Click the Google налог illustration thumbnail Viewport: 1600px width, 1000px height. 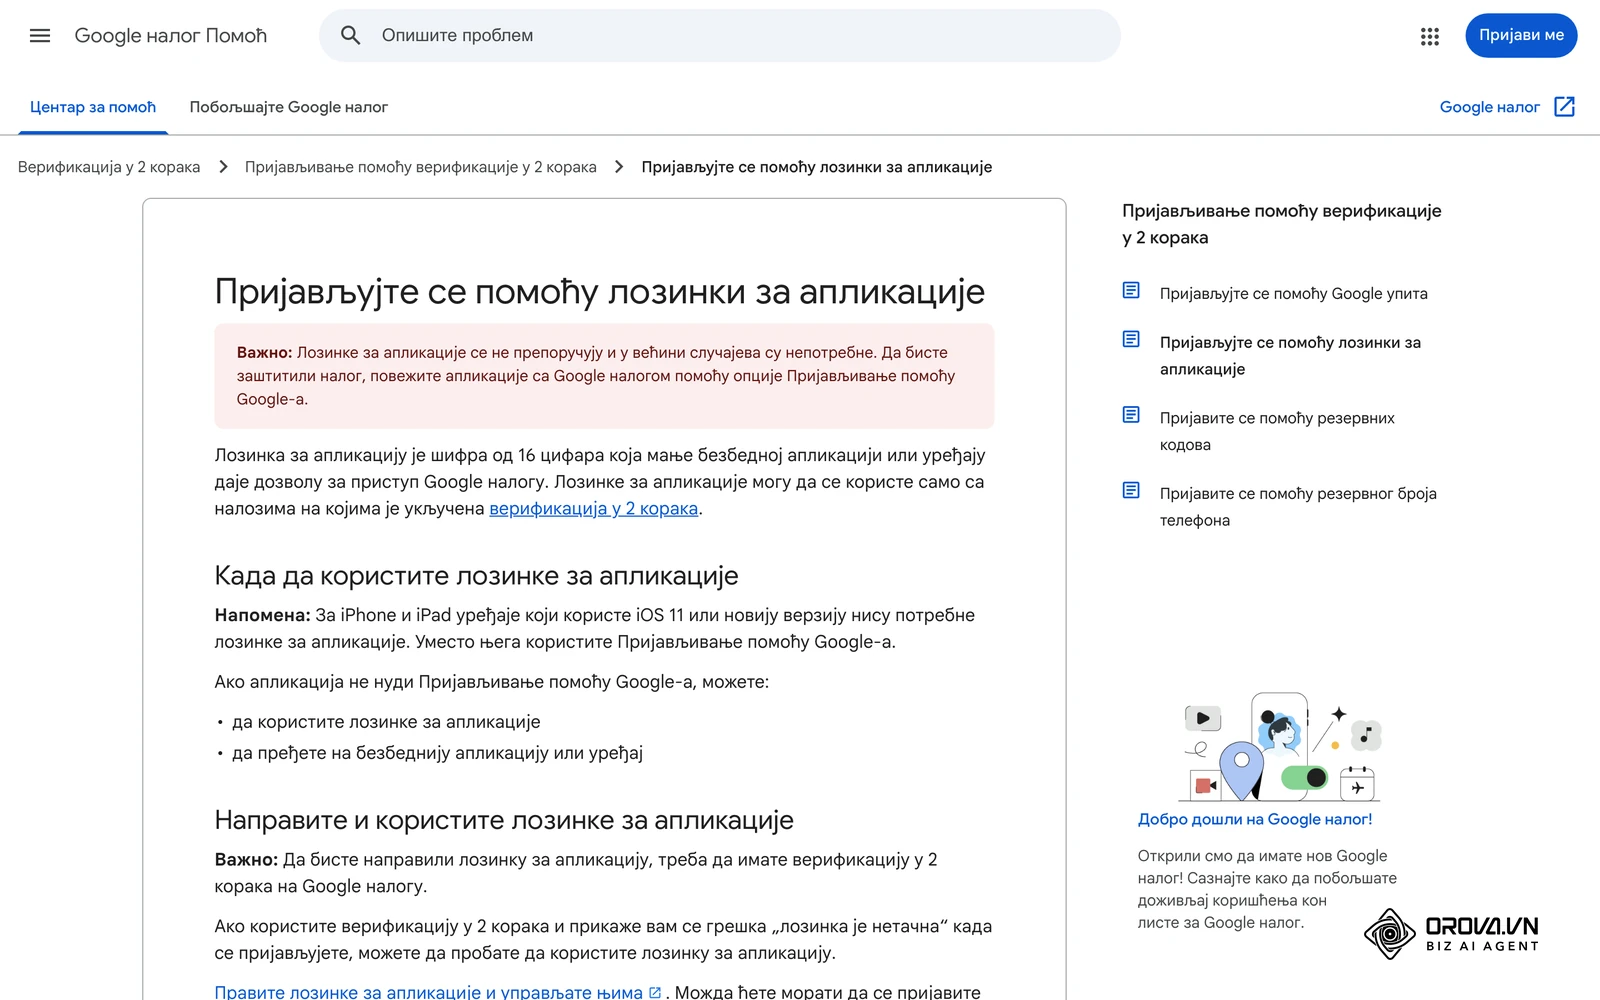(x=1281, y=747)
